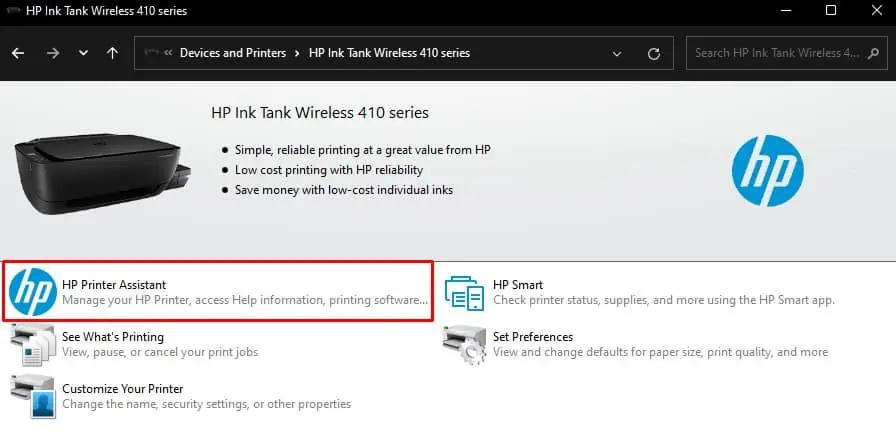
Task: Go forward to next location
Action: tap(52, 53)
